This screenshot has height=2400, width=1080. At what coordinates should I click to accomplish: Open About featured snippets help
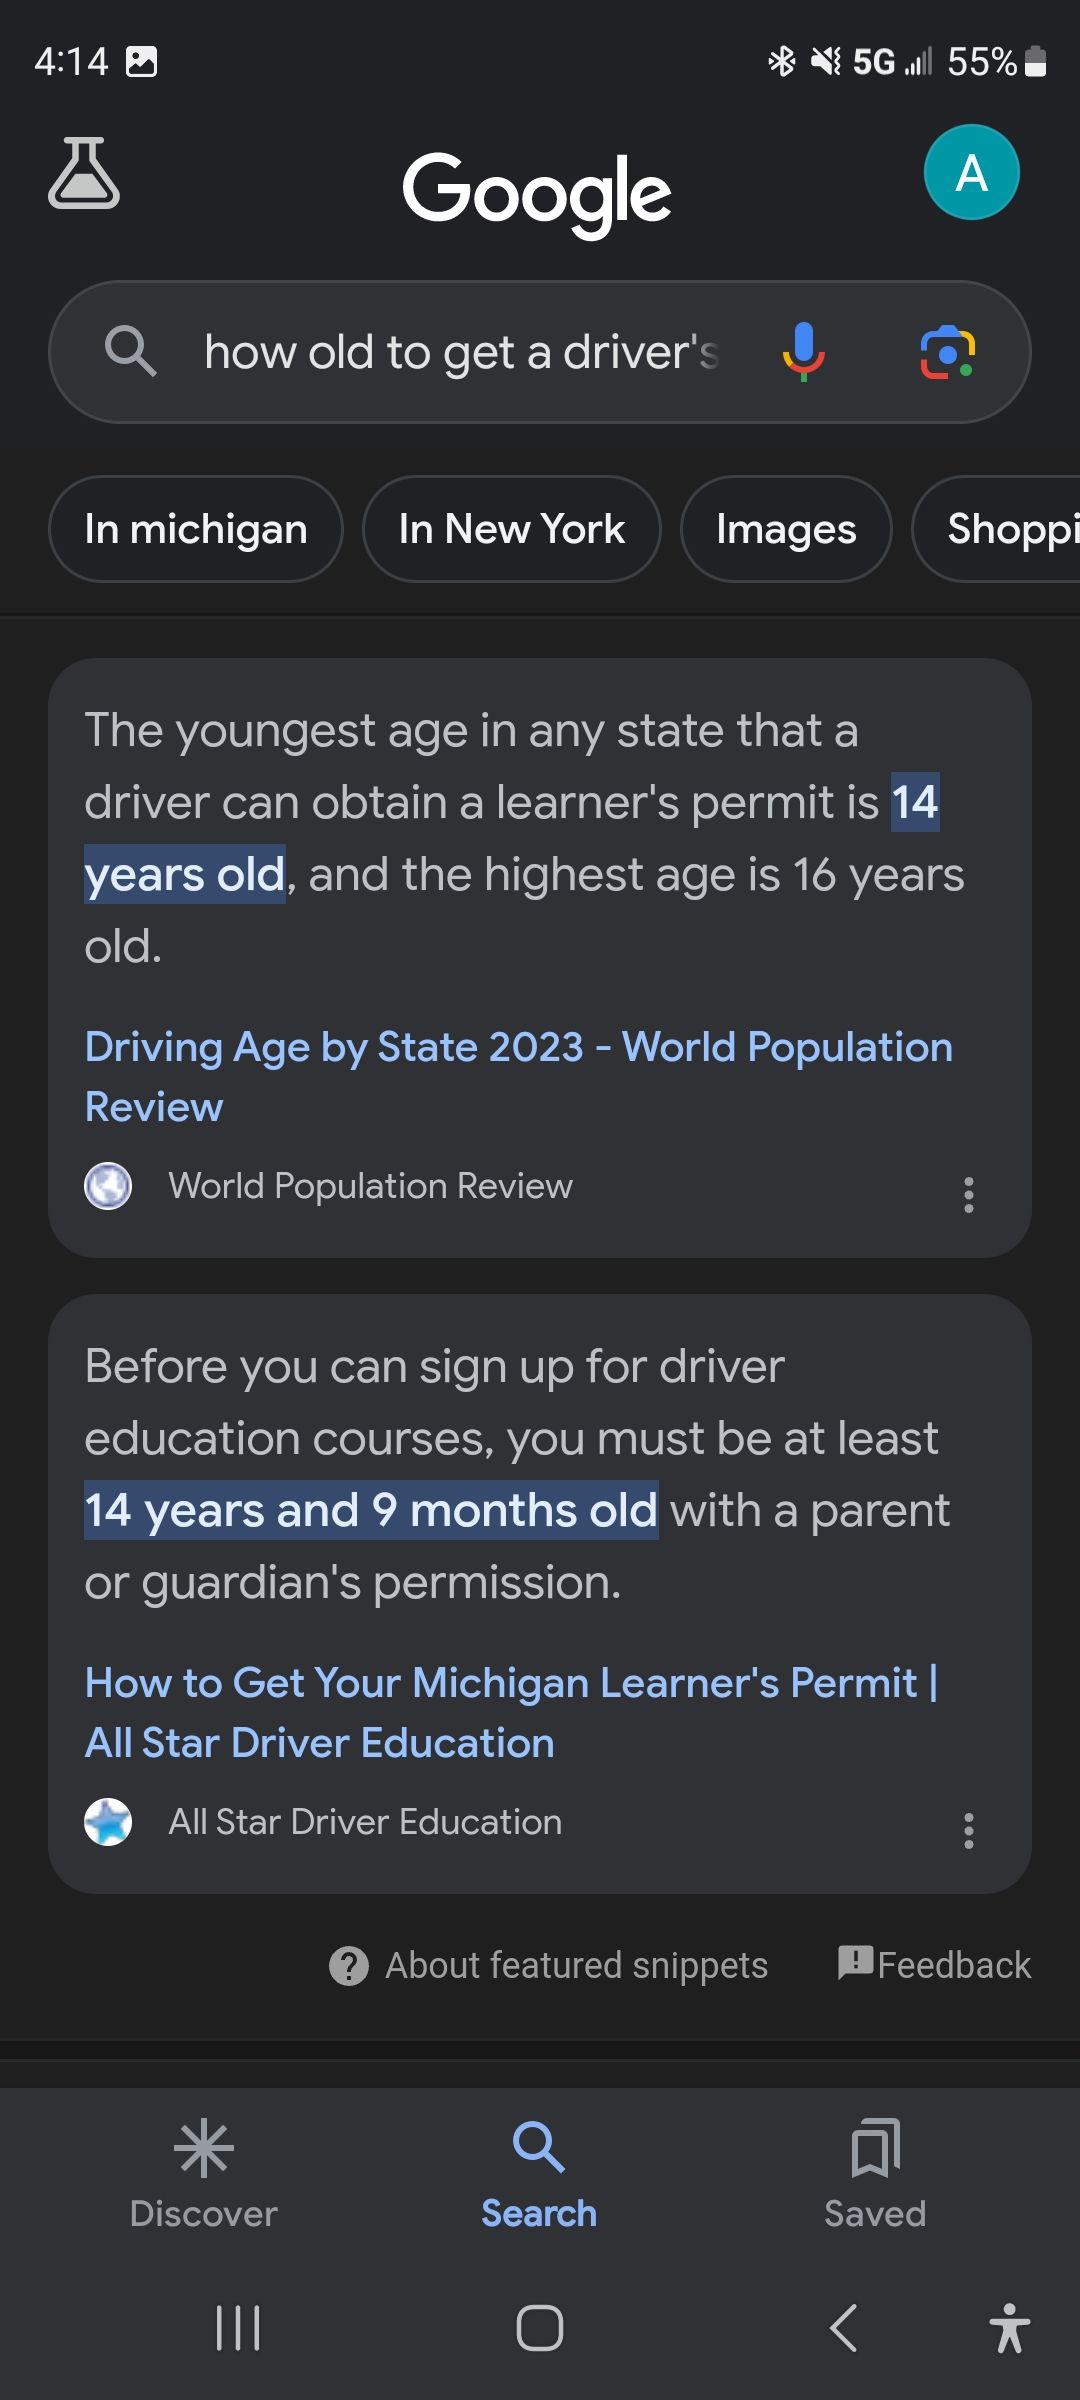point(549,1965)
